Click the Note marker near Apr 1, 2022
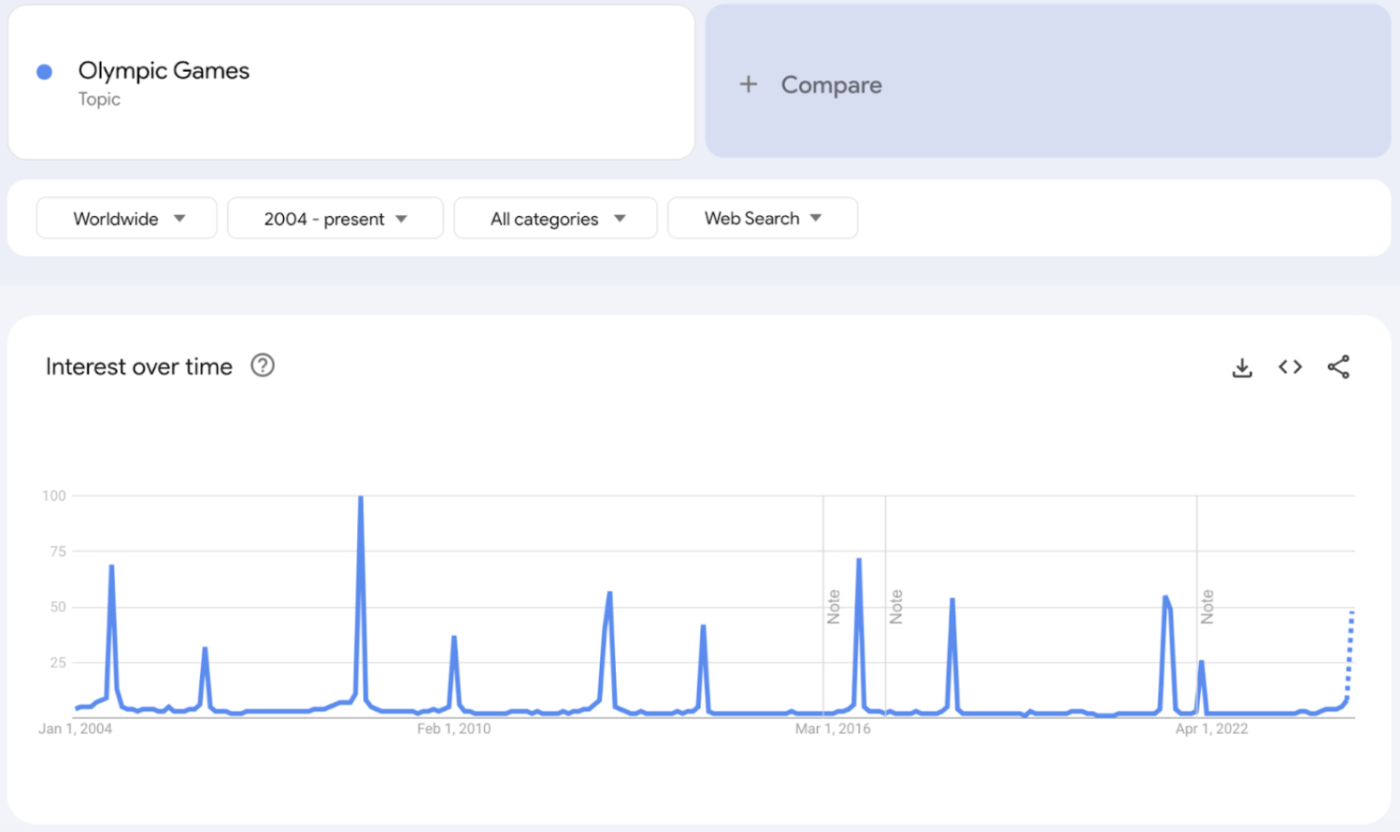 (1207, 607)
